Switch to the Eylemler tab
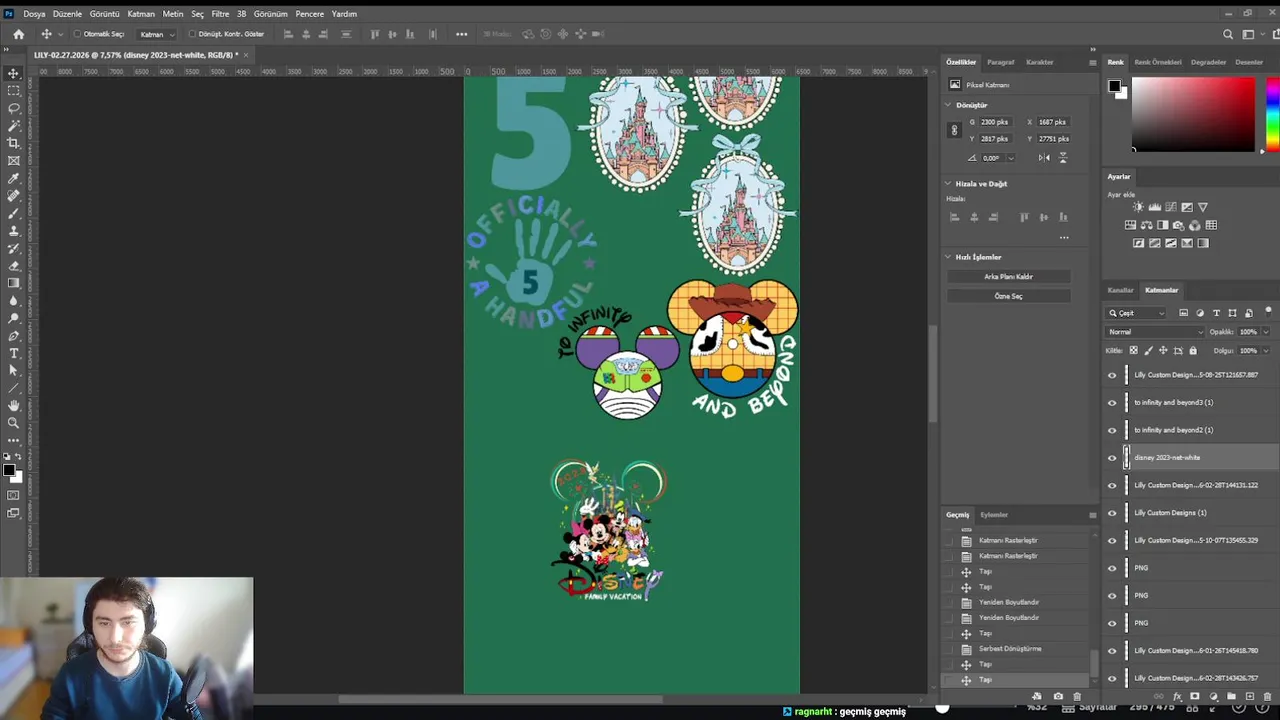This screenshot has width=1280, height=720. pos(994,515)
